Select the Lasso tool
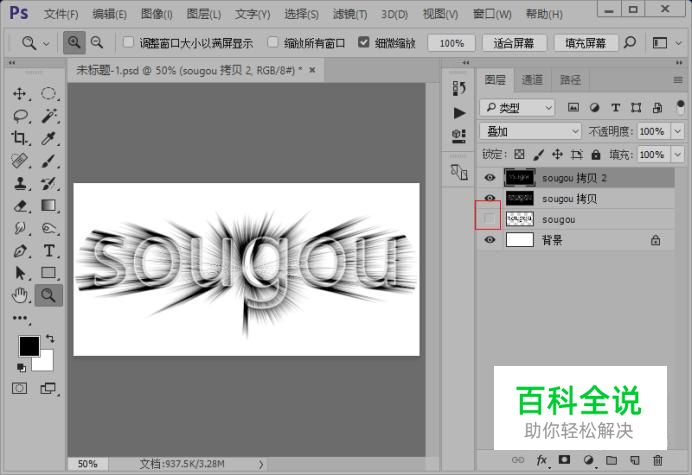Screen dimensions: 692x475 point(20,116)
